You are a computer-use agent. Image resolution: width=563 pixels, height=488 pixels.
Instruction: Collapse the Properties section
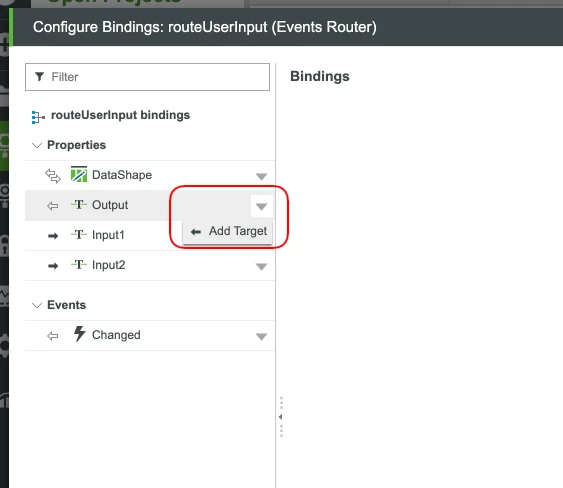37,145
